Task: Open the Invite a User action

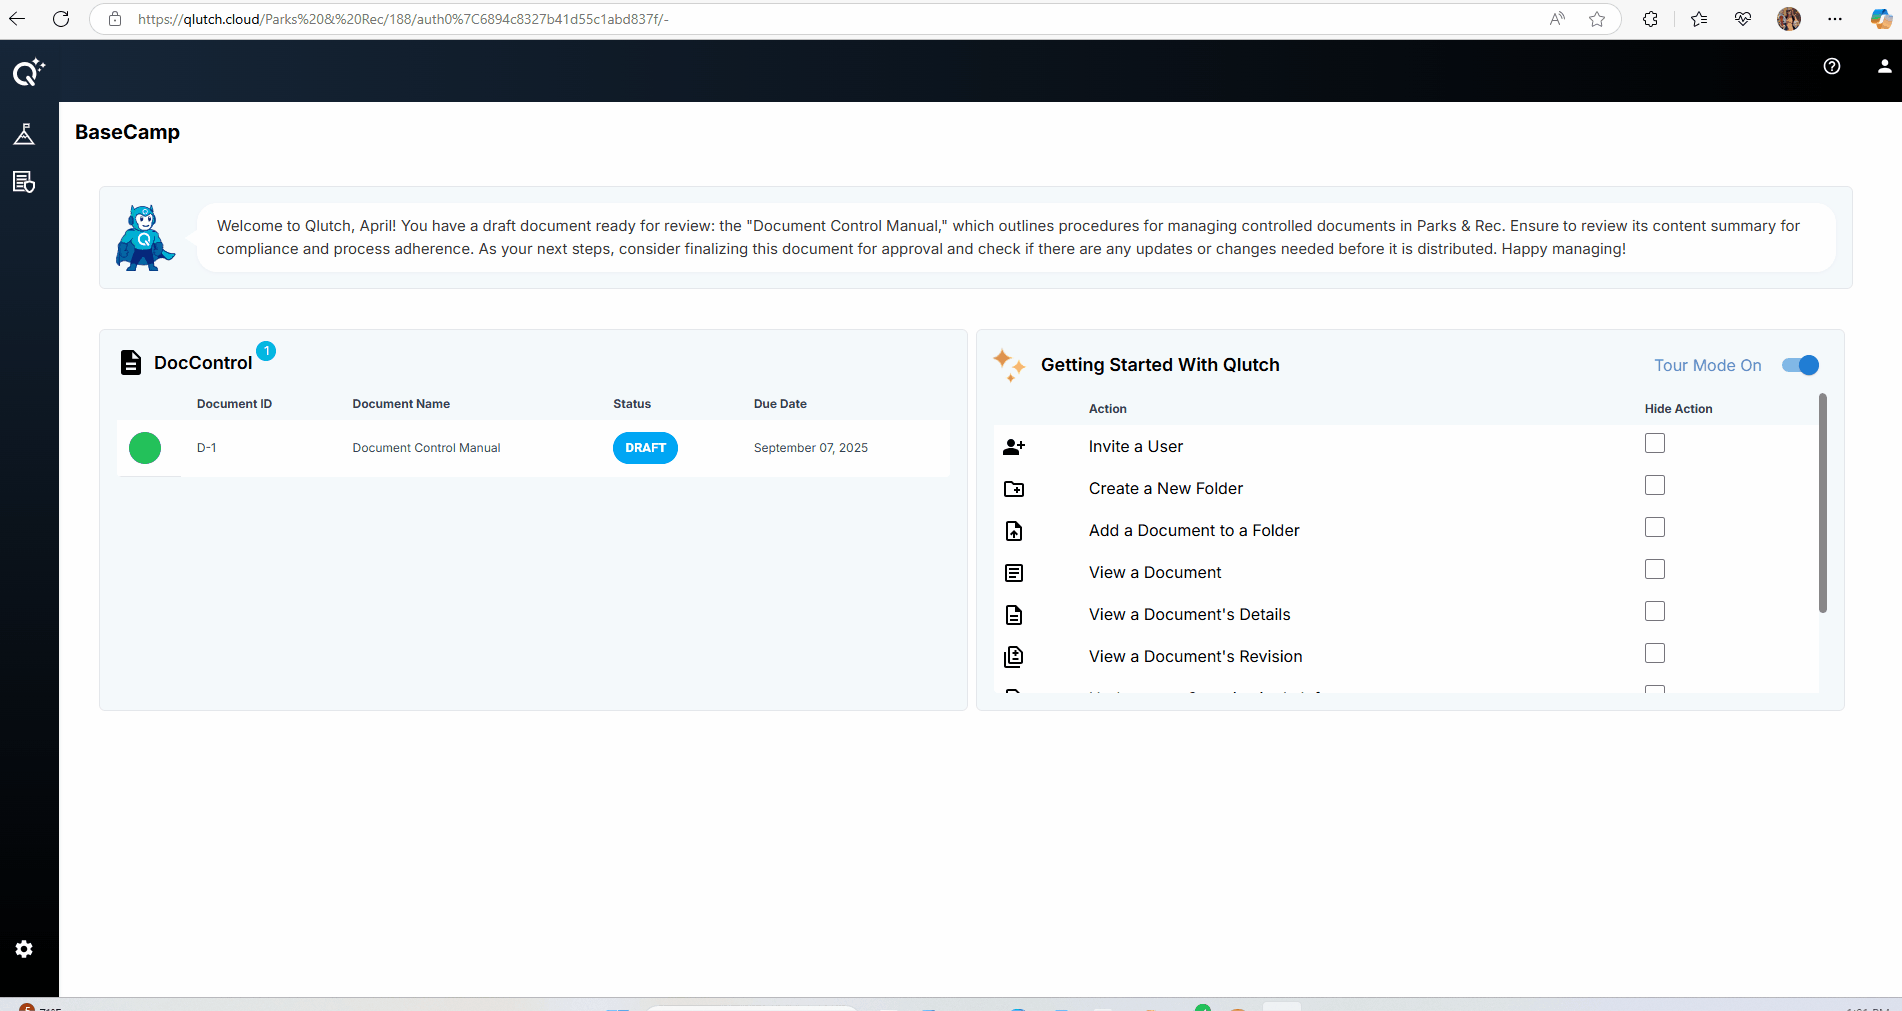Action: (x=1136, y=447)
